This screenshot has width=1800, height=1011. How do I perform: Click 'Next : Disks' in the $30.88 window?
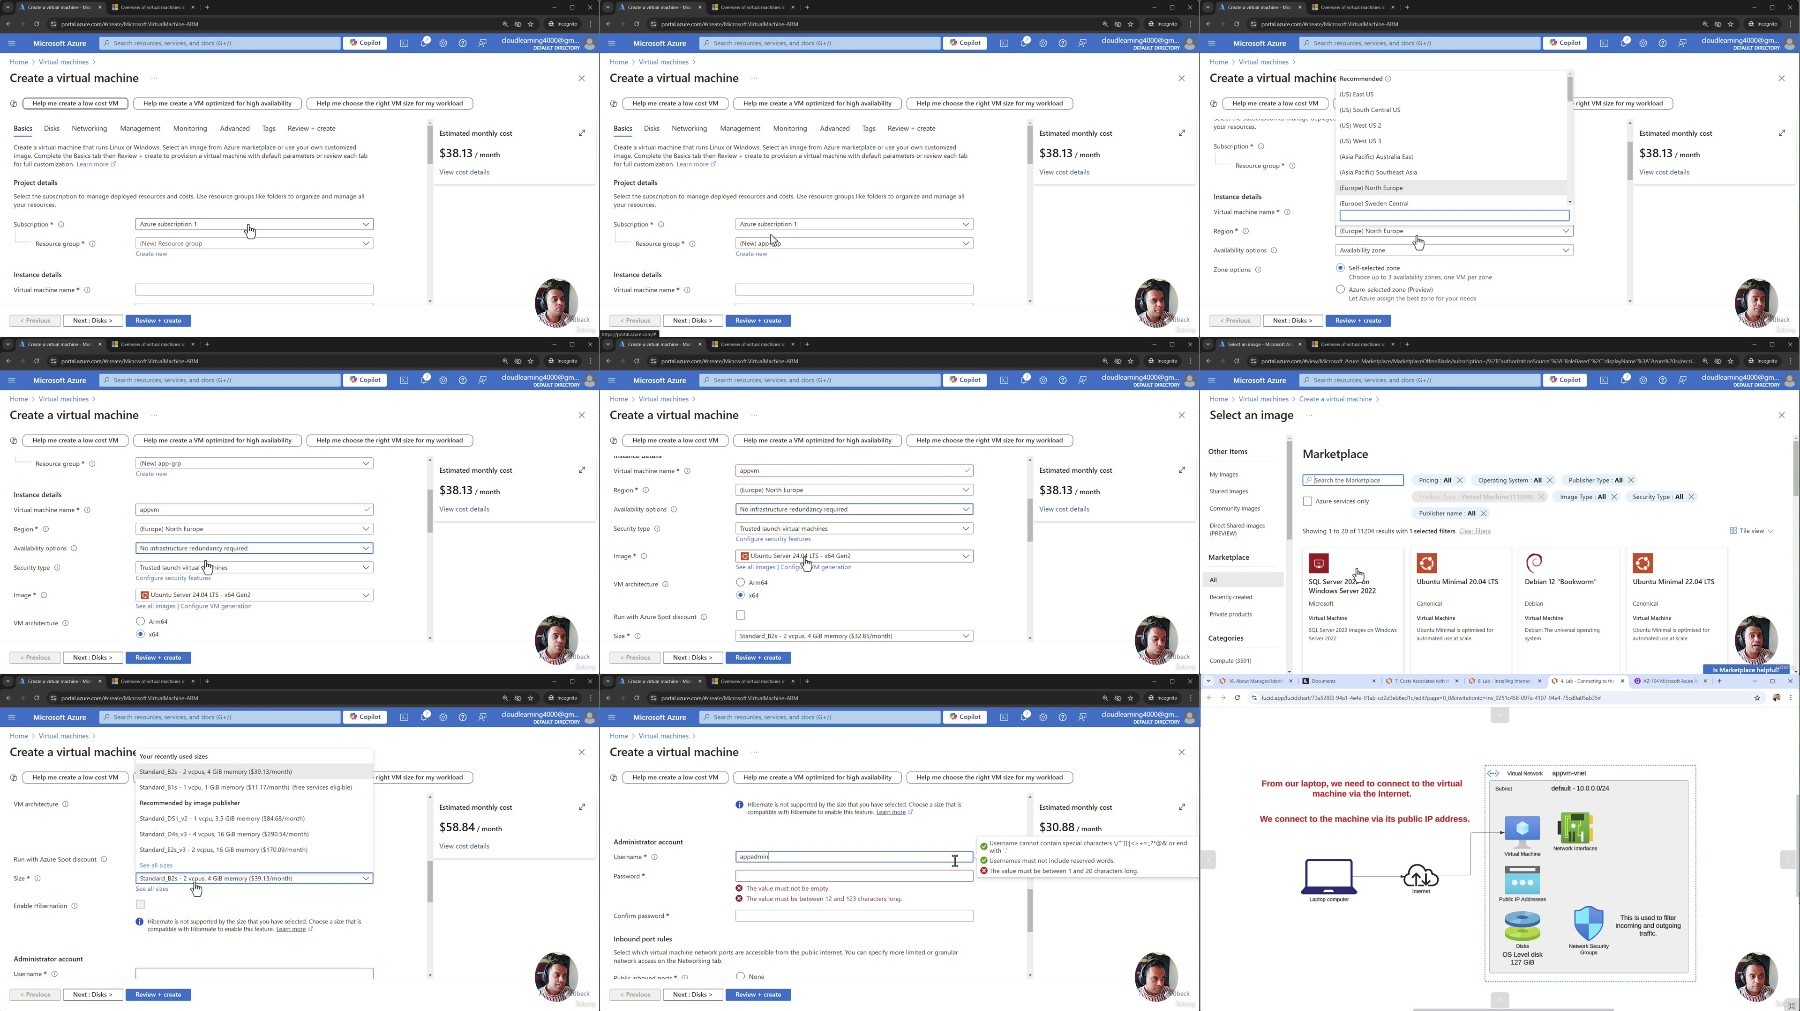(693, 995)
